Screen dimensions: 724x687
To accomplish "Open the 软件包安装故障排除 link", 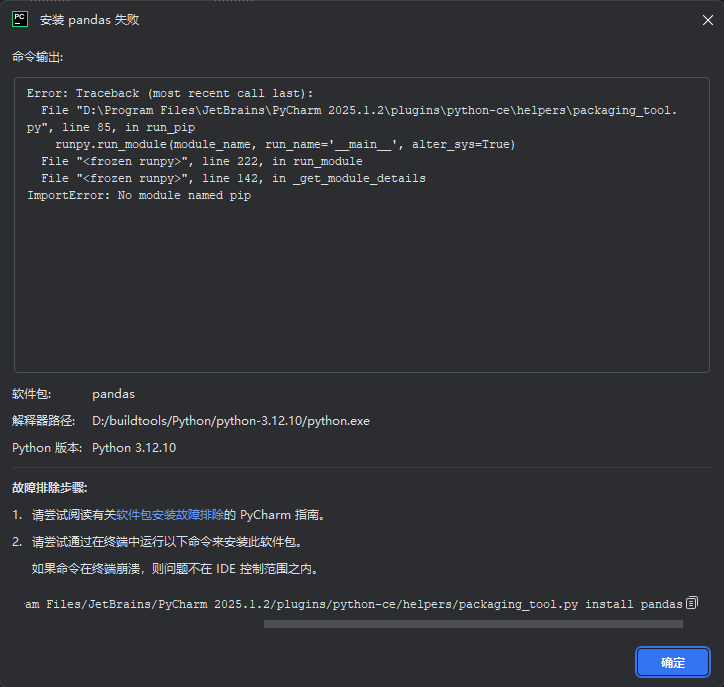I will pos(169,515).
